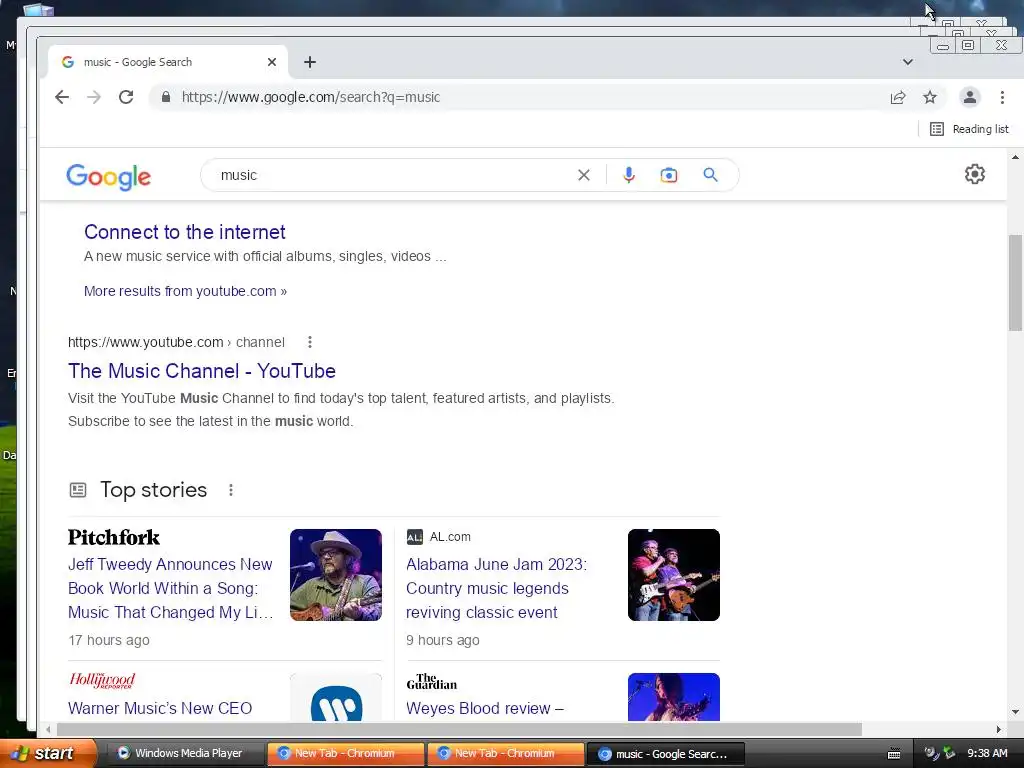Click the vertical scrollbar thumb
This screenshot has width=1024, height=768.
click(1015, 282)
